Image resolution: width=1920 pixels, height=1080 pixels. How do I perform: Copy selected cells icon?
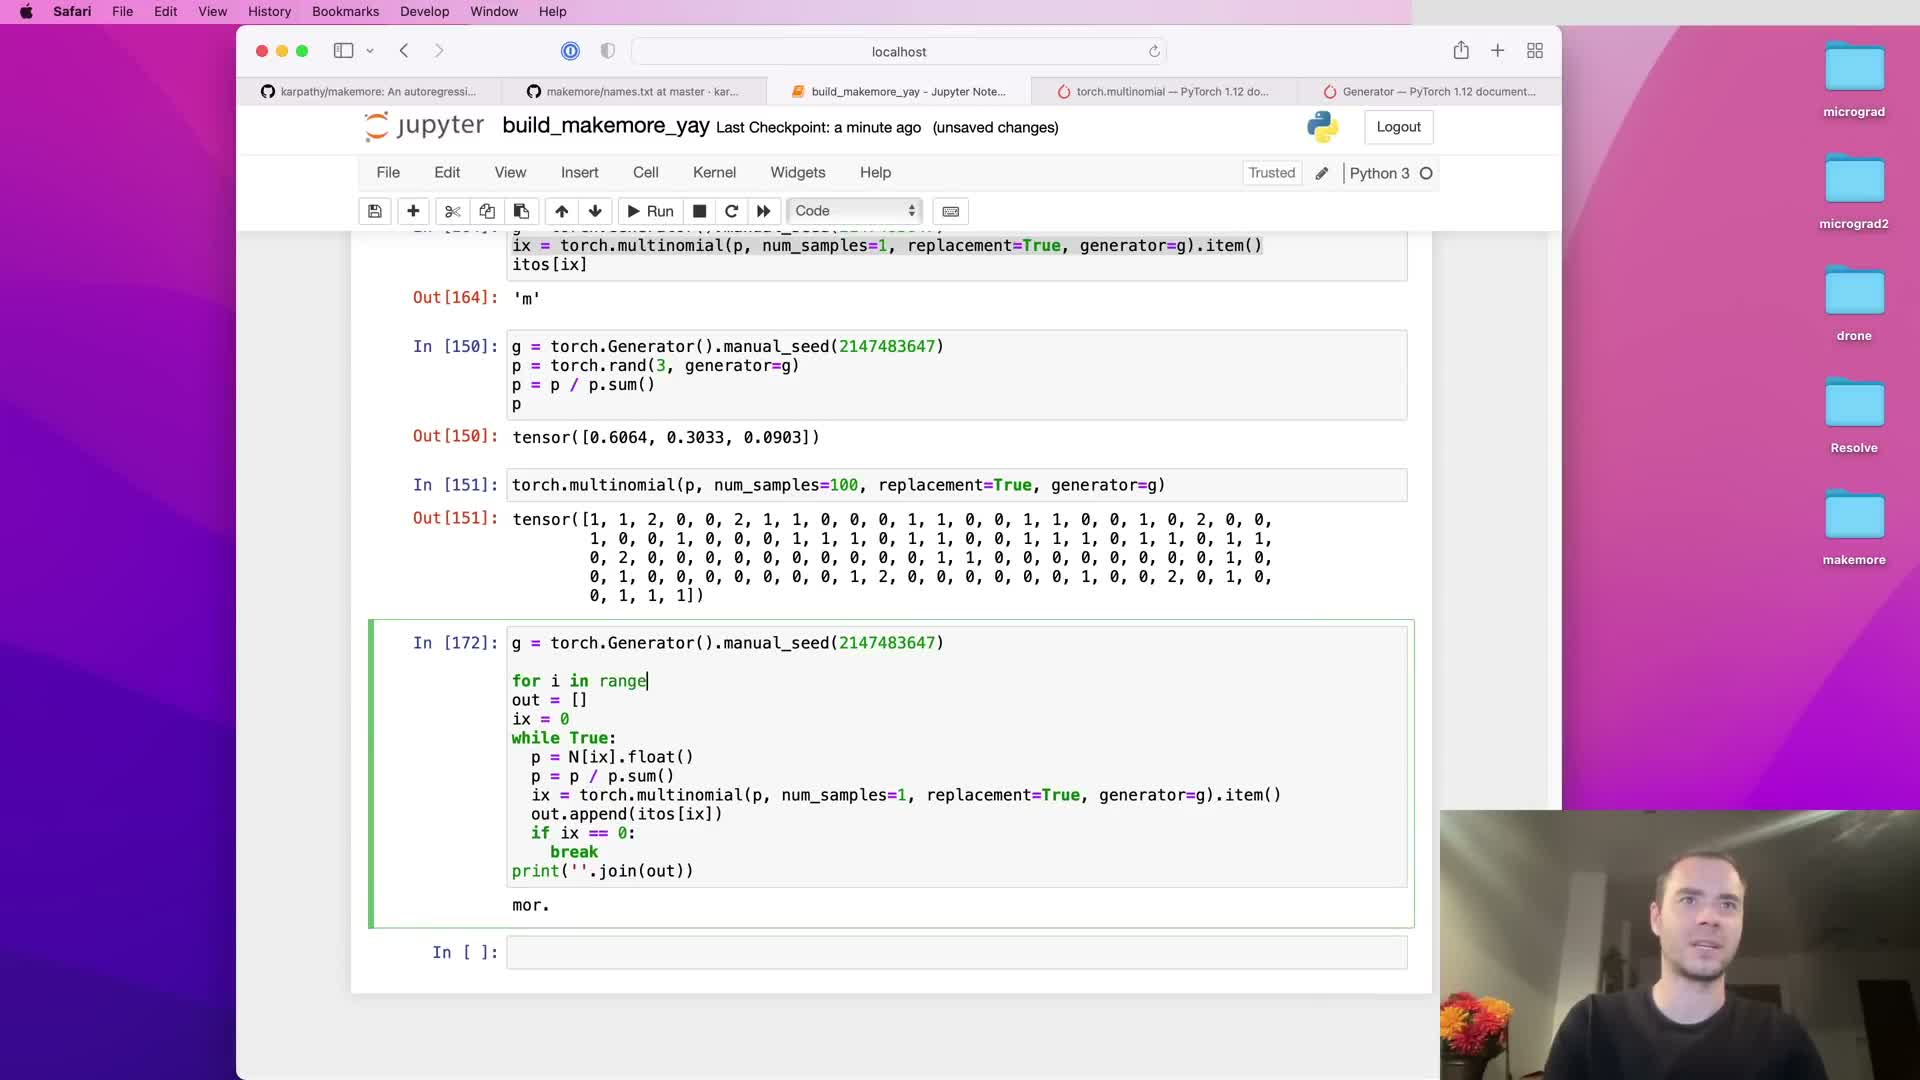(x=487, y=211)
